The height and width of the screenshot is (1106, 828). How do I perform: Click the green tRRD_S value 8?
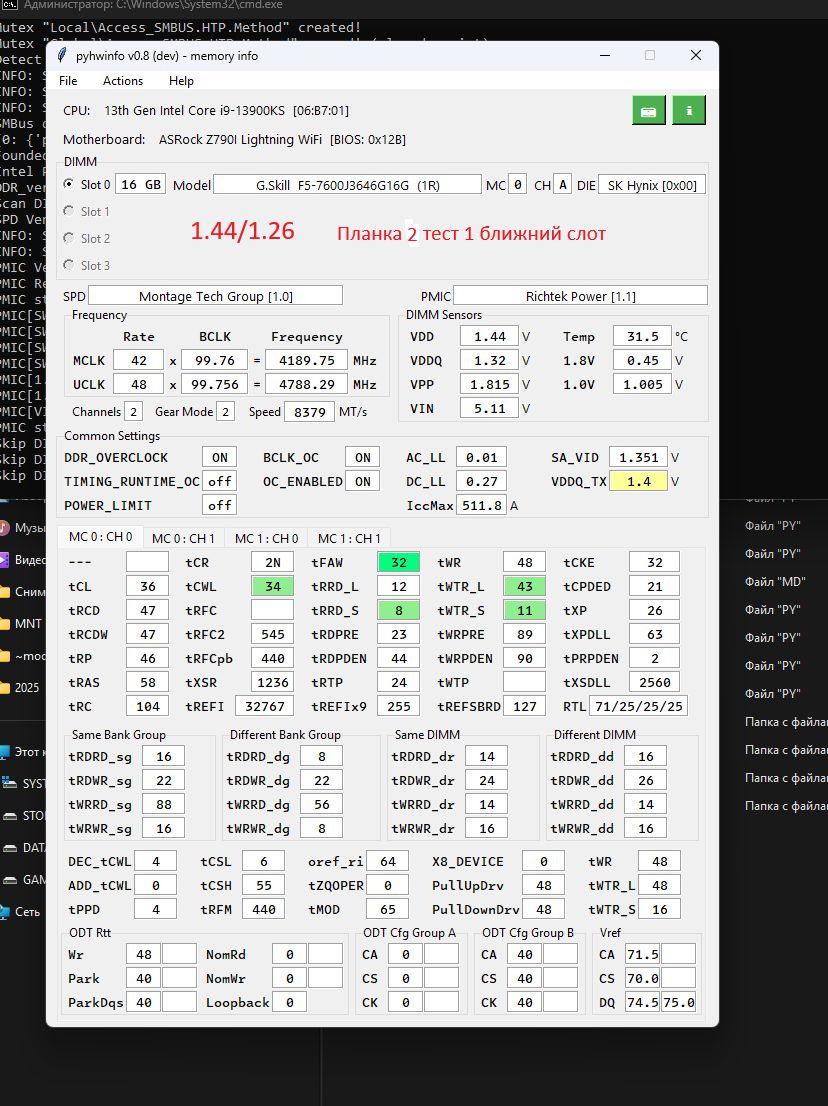pyautogui.click(x=398, y=610)
